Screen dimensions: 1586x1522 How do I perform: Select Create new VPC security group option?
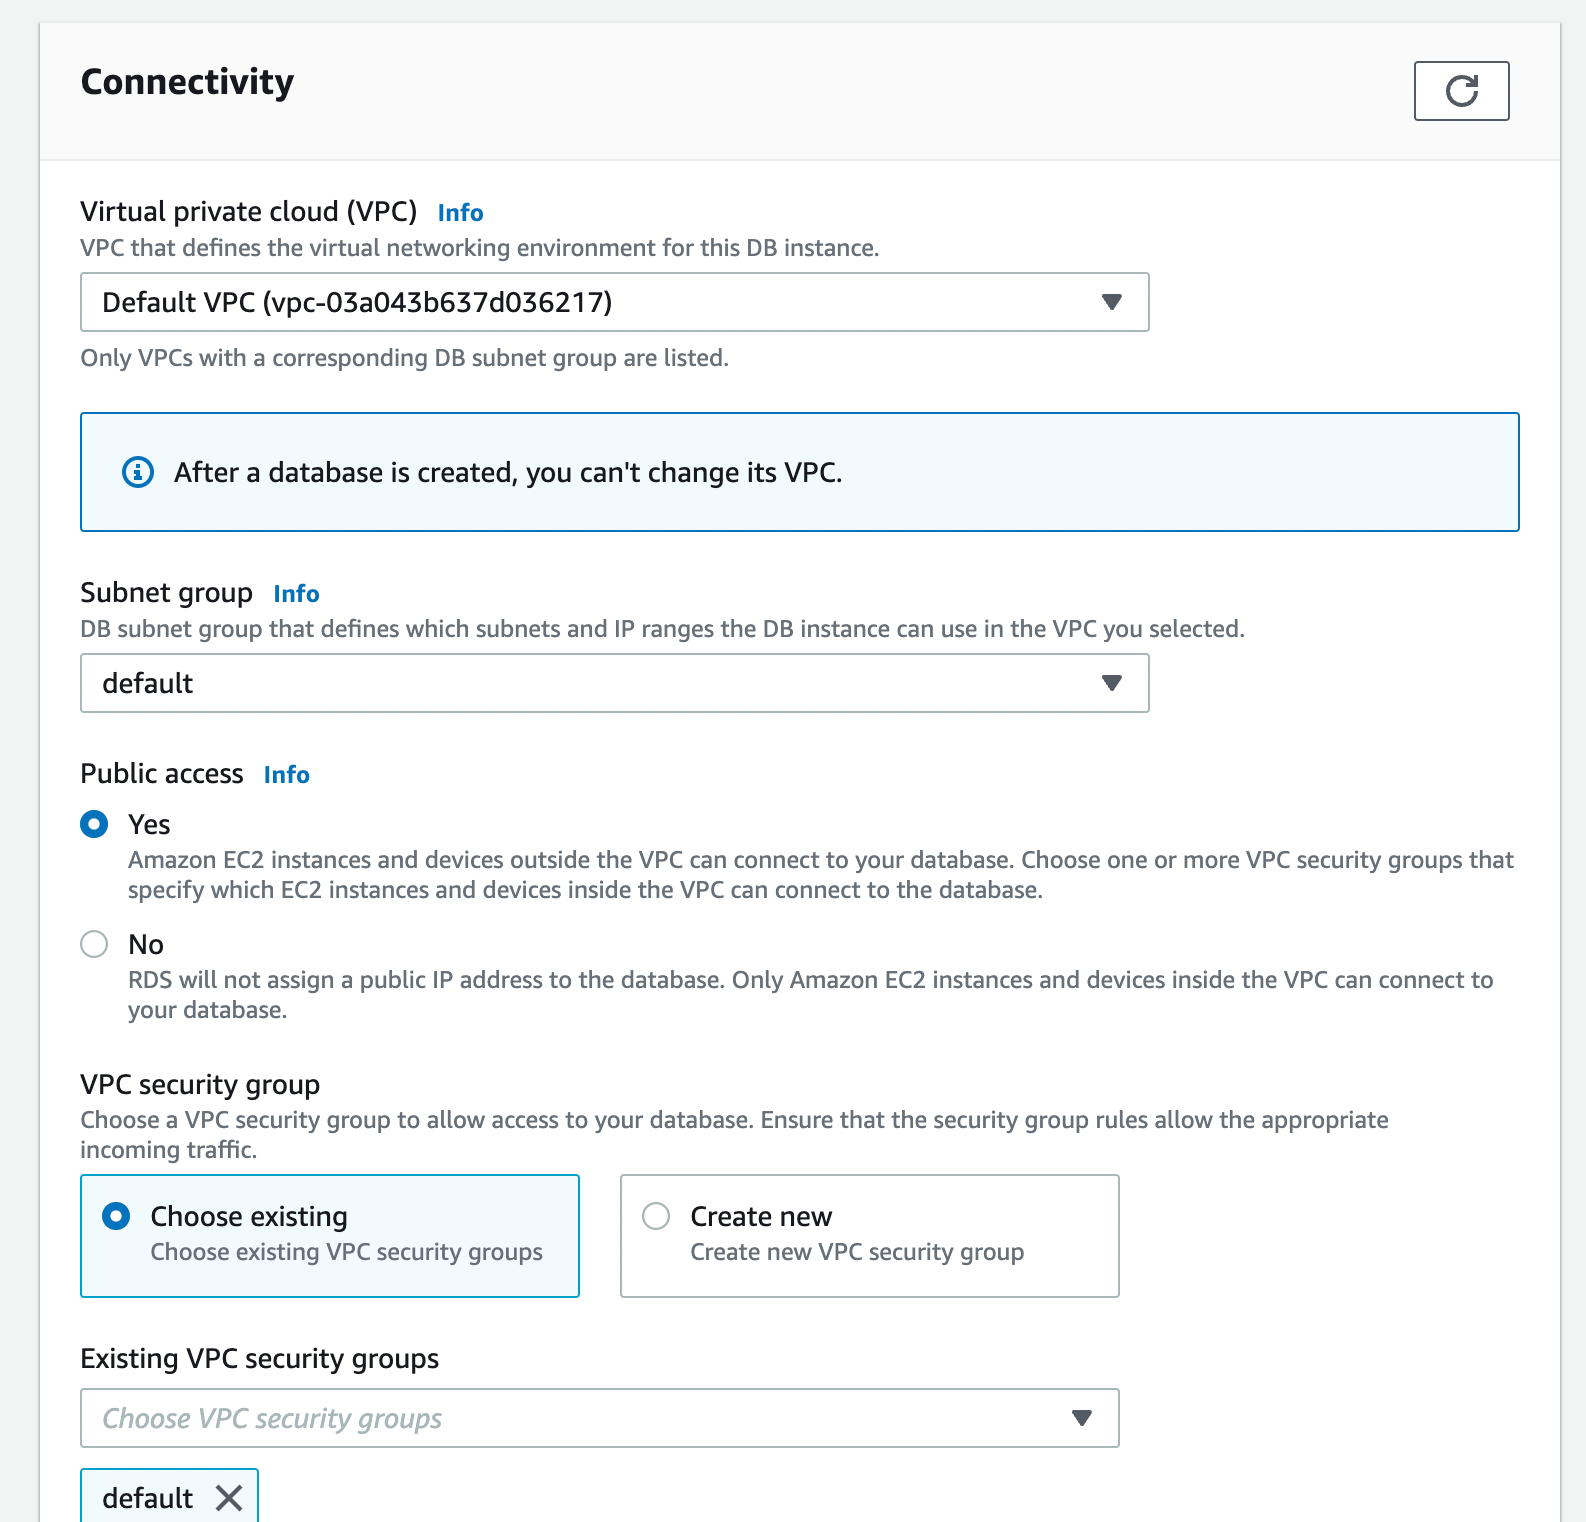point(657,1216)
